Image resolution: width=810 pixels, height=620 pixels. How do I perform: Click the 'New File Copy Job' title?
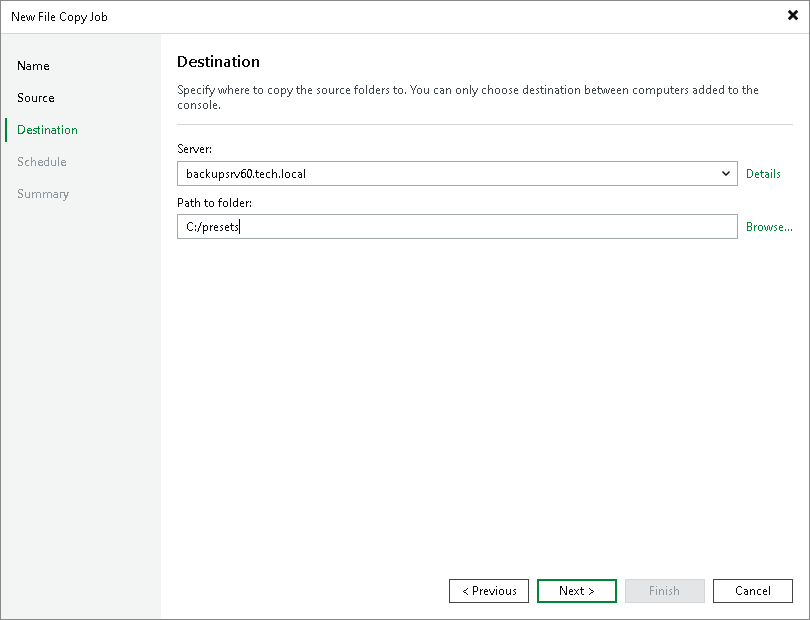point(59,17)
